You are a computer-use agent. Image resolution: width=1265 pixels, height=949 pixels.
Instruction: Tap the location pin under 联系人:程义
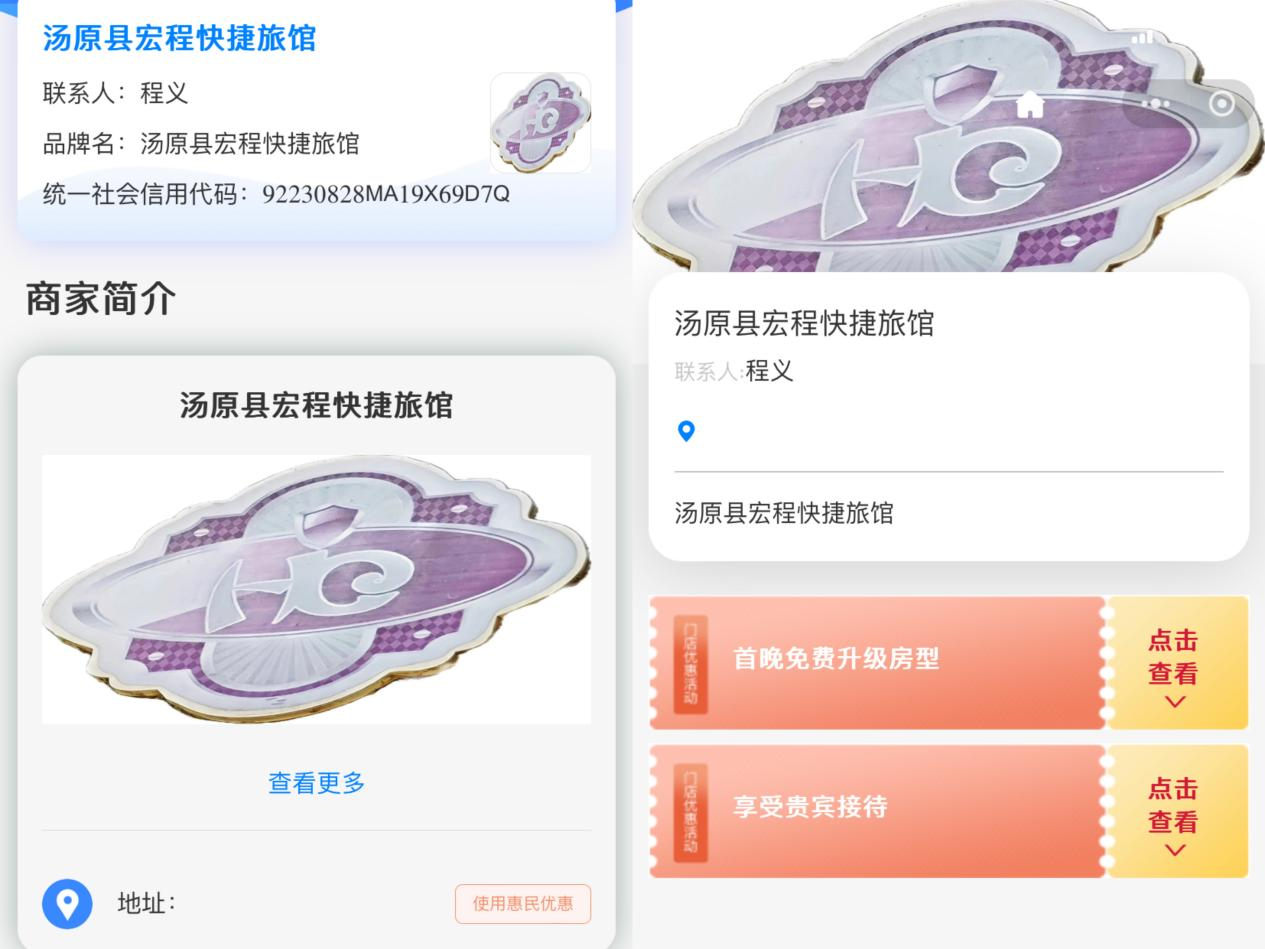click(686, 431)
